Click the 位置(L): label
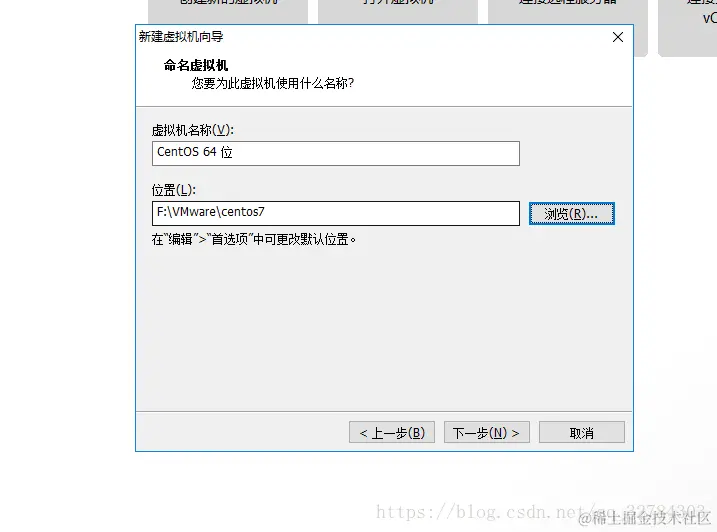This screenshot has width=717, height=532. coord(174,190)
